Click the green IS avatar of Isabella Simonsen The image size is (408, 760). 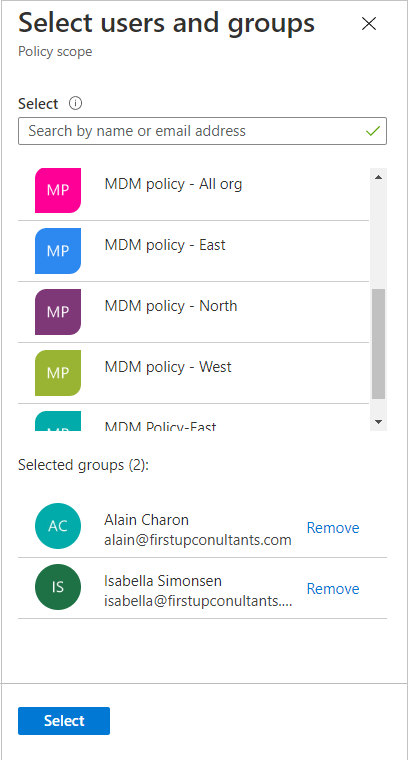[x=58, y=587]
